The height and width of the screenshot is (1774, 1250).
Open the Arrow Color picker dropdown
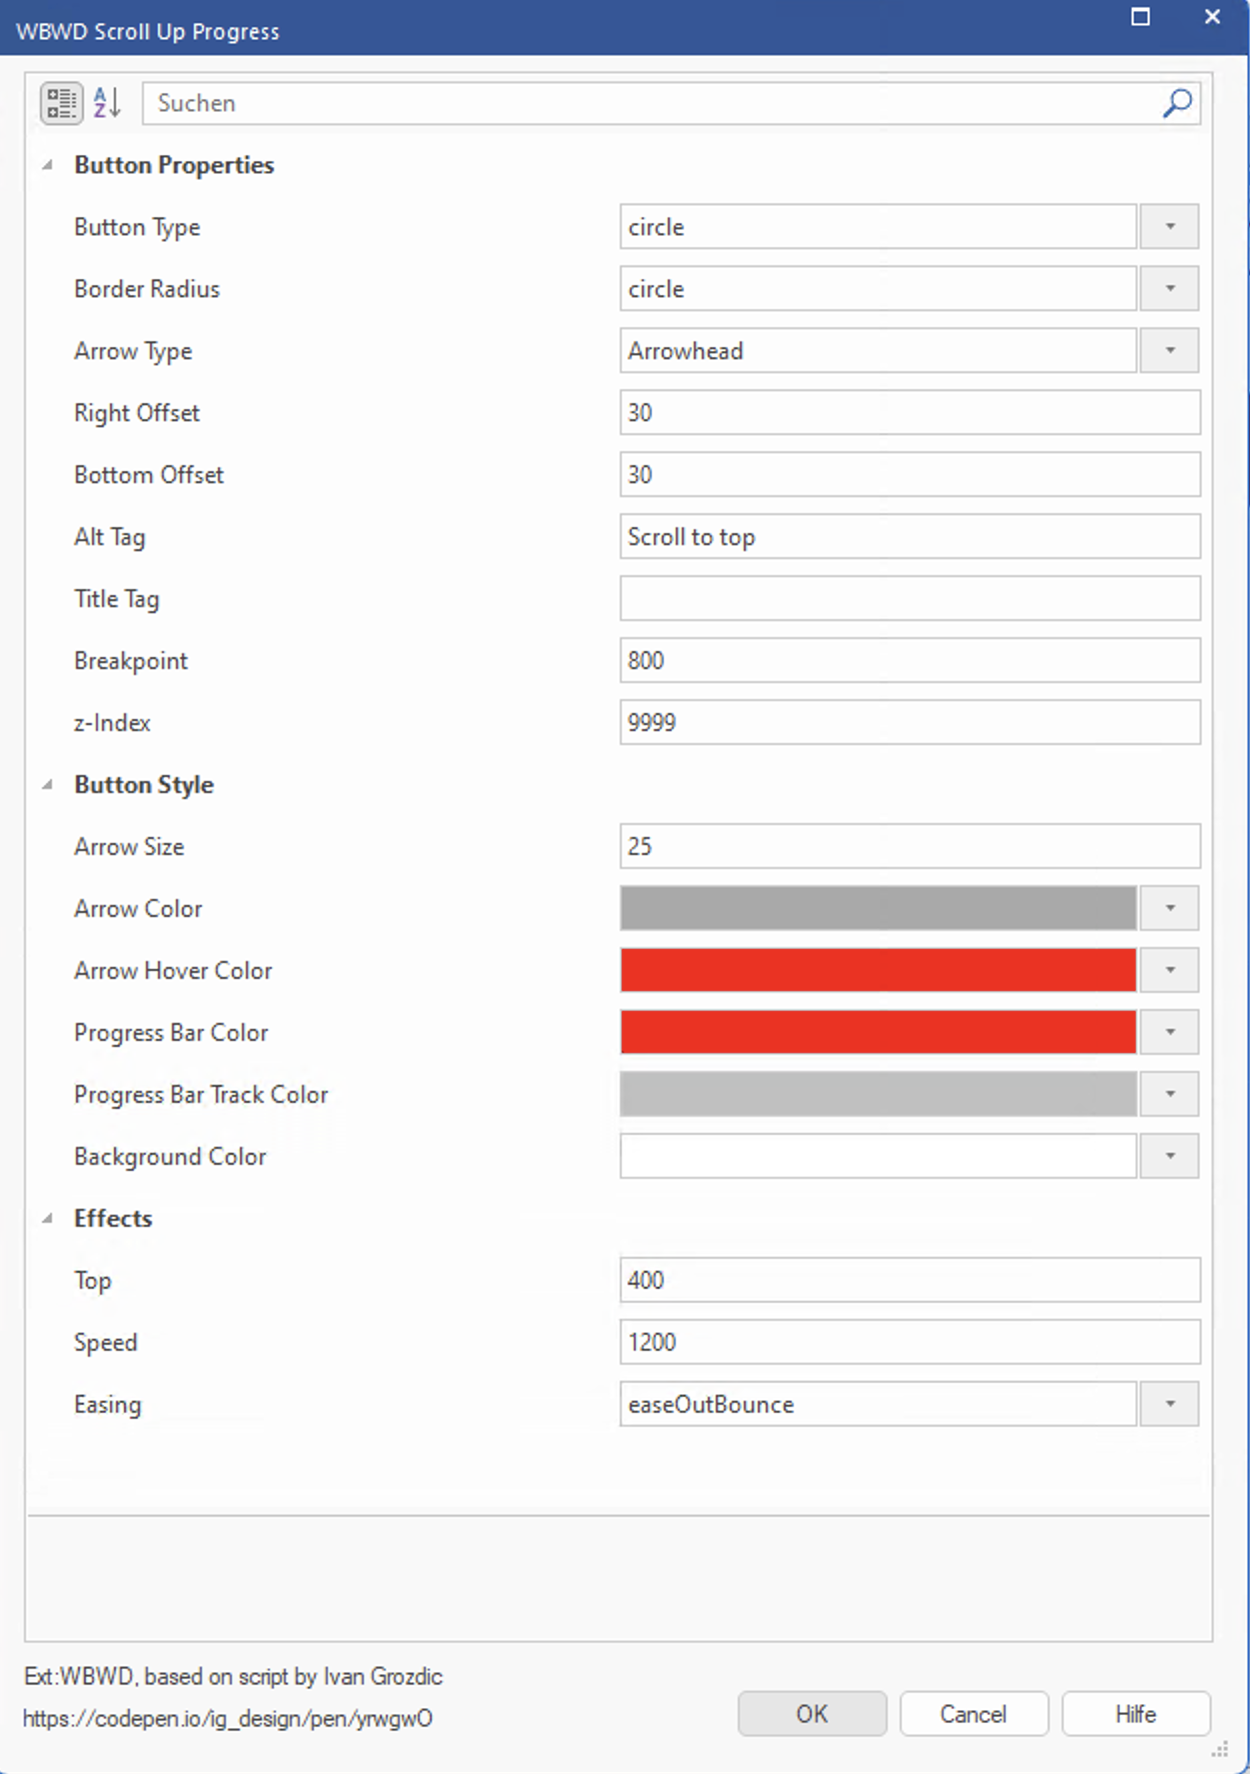pos(1169,908)
